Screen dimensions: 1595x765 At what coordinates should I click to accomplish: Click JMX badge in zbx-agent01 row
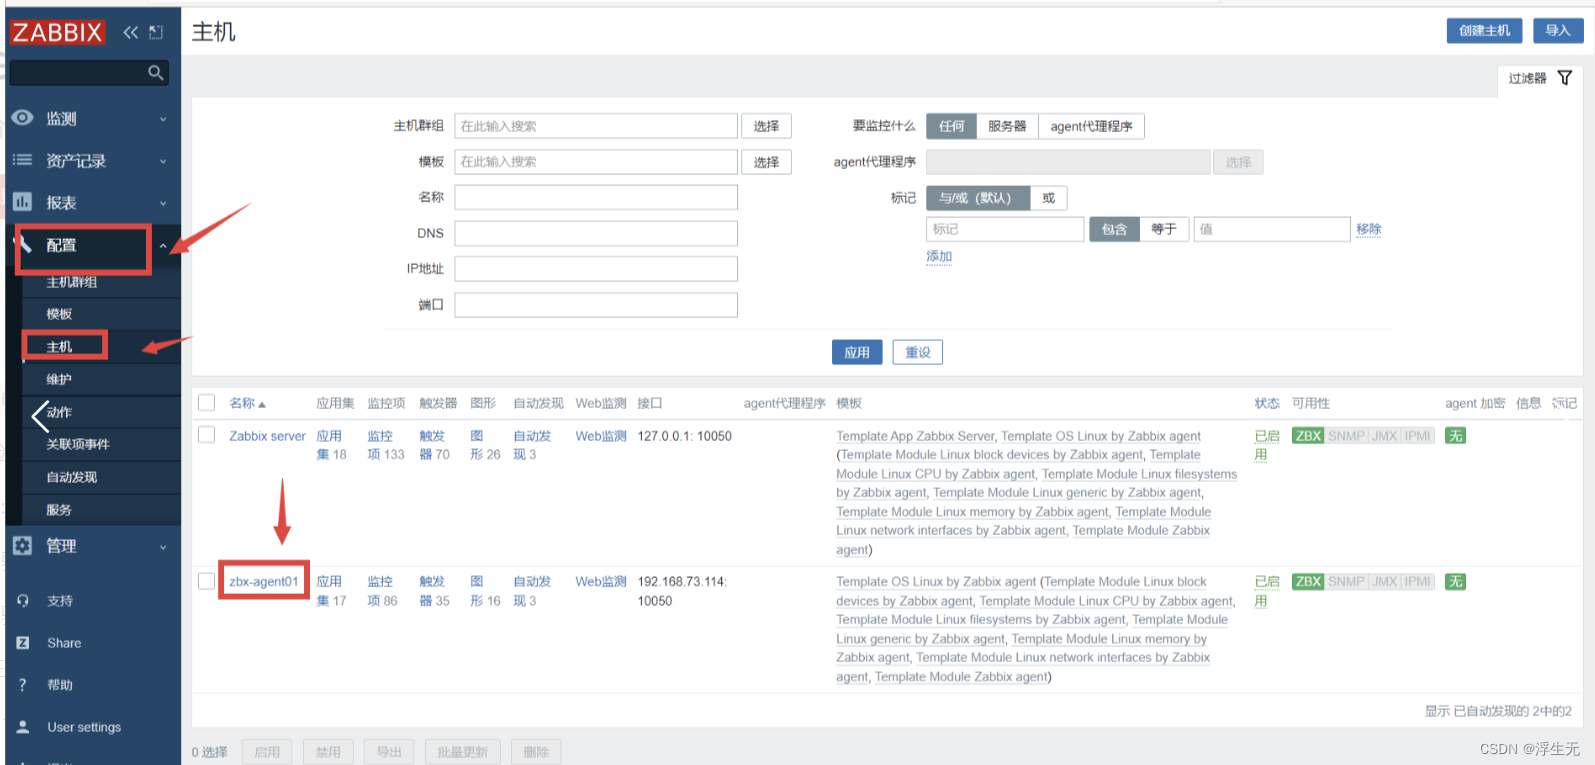click(x=1385, y=582)
